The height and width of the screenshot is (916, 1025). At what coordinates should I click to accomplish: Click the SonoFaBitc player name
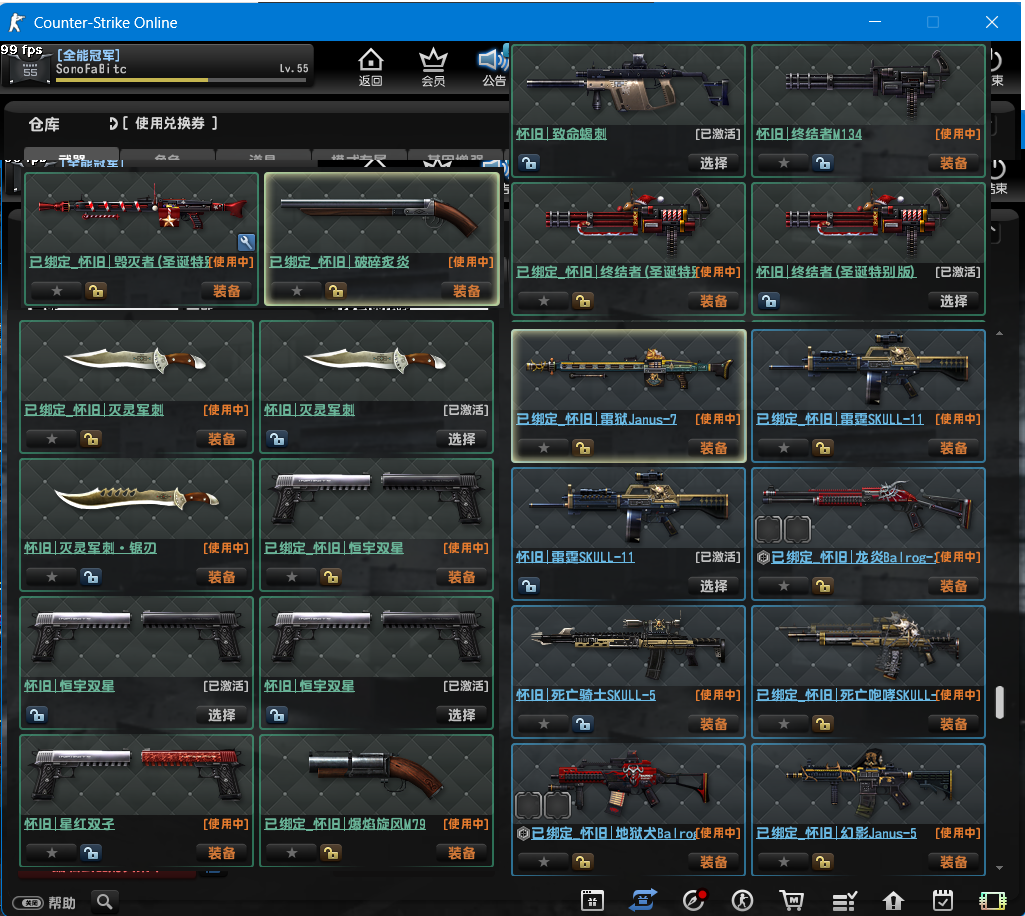tap(91, 69)
